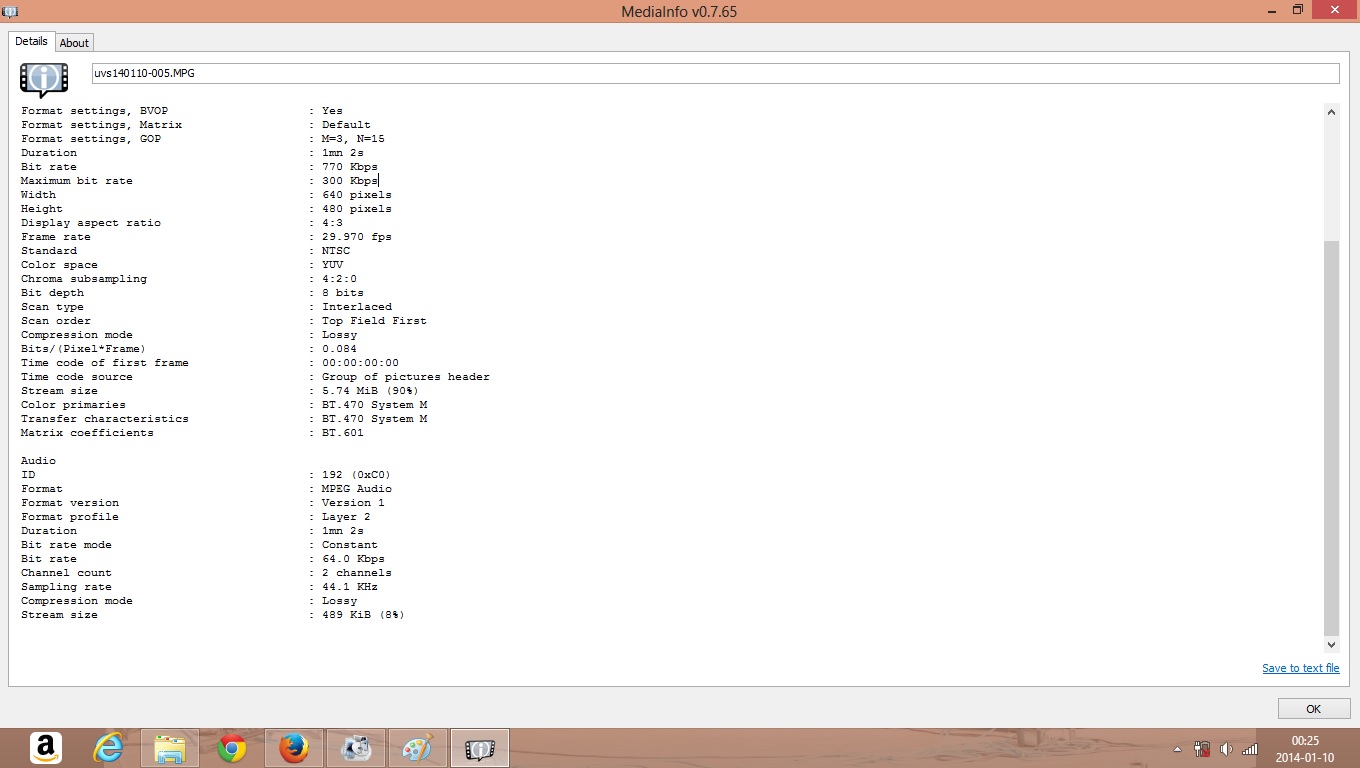Click the GOP value "M=3, N=15"
Screen dimensions: 1360x768
(353, 139)
